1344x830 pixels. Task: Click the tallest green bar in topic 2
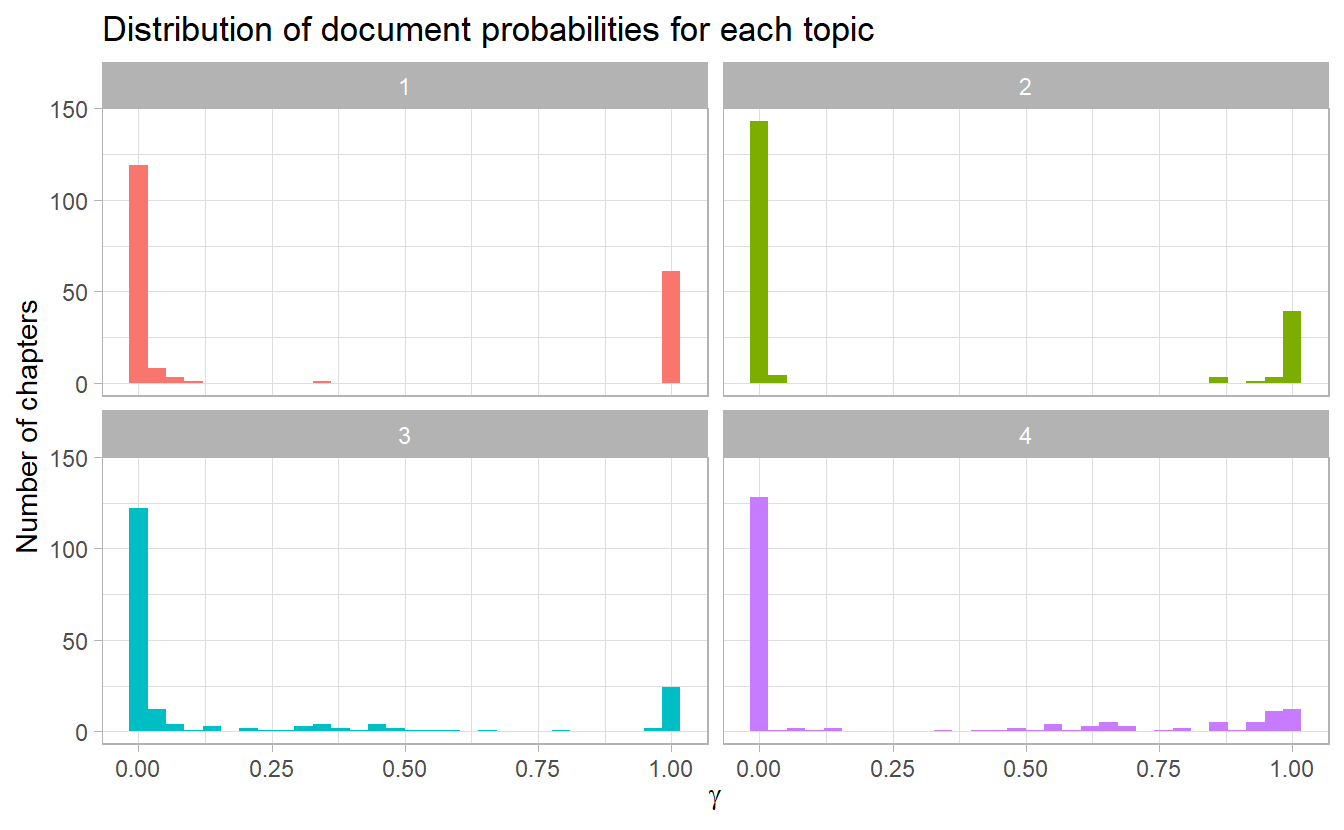[x=759, y=252]
